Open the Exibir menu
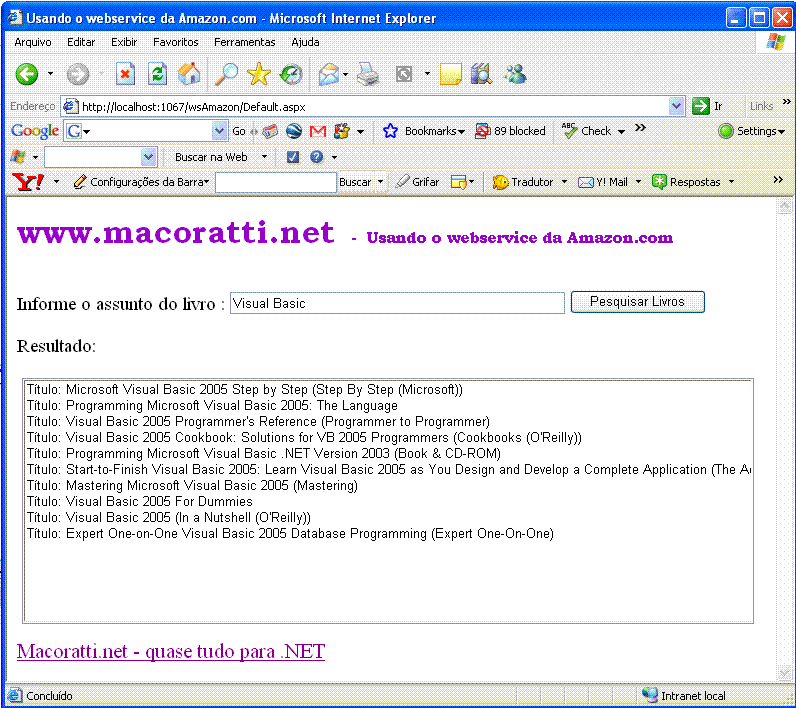796x708 pixels. [x=124, y=42]
